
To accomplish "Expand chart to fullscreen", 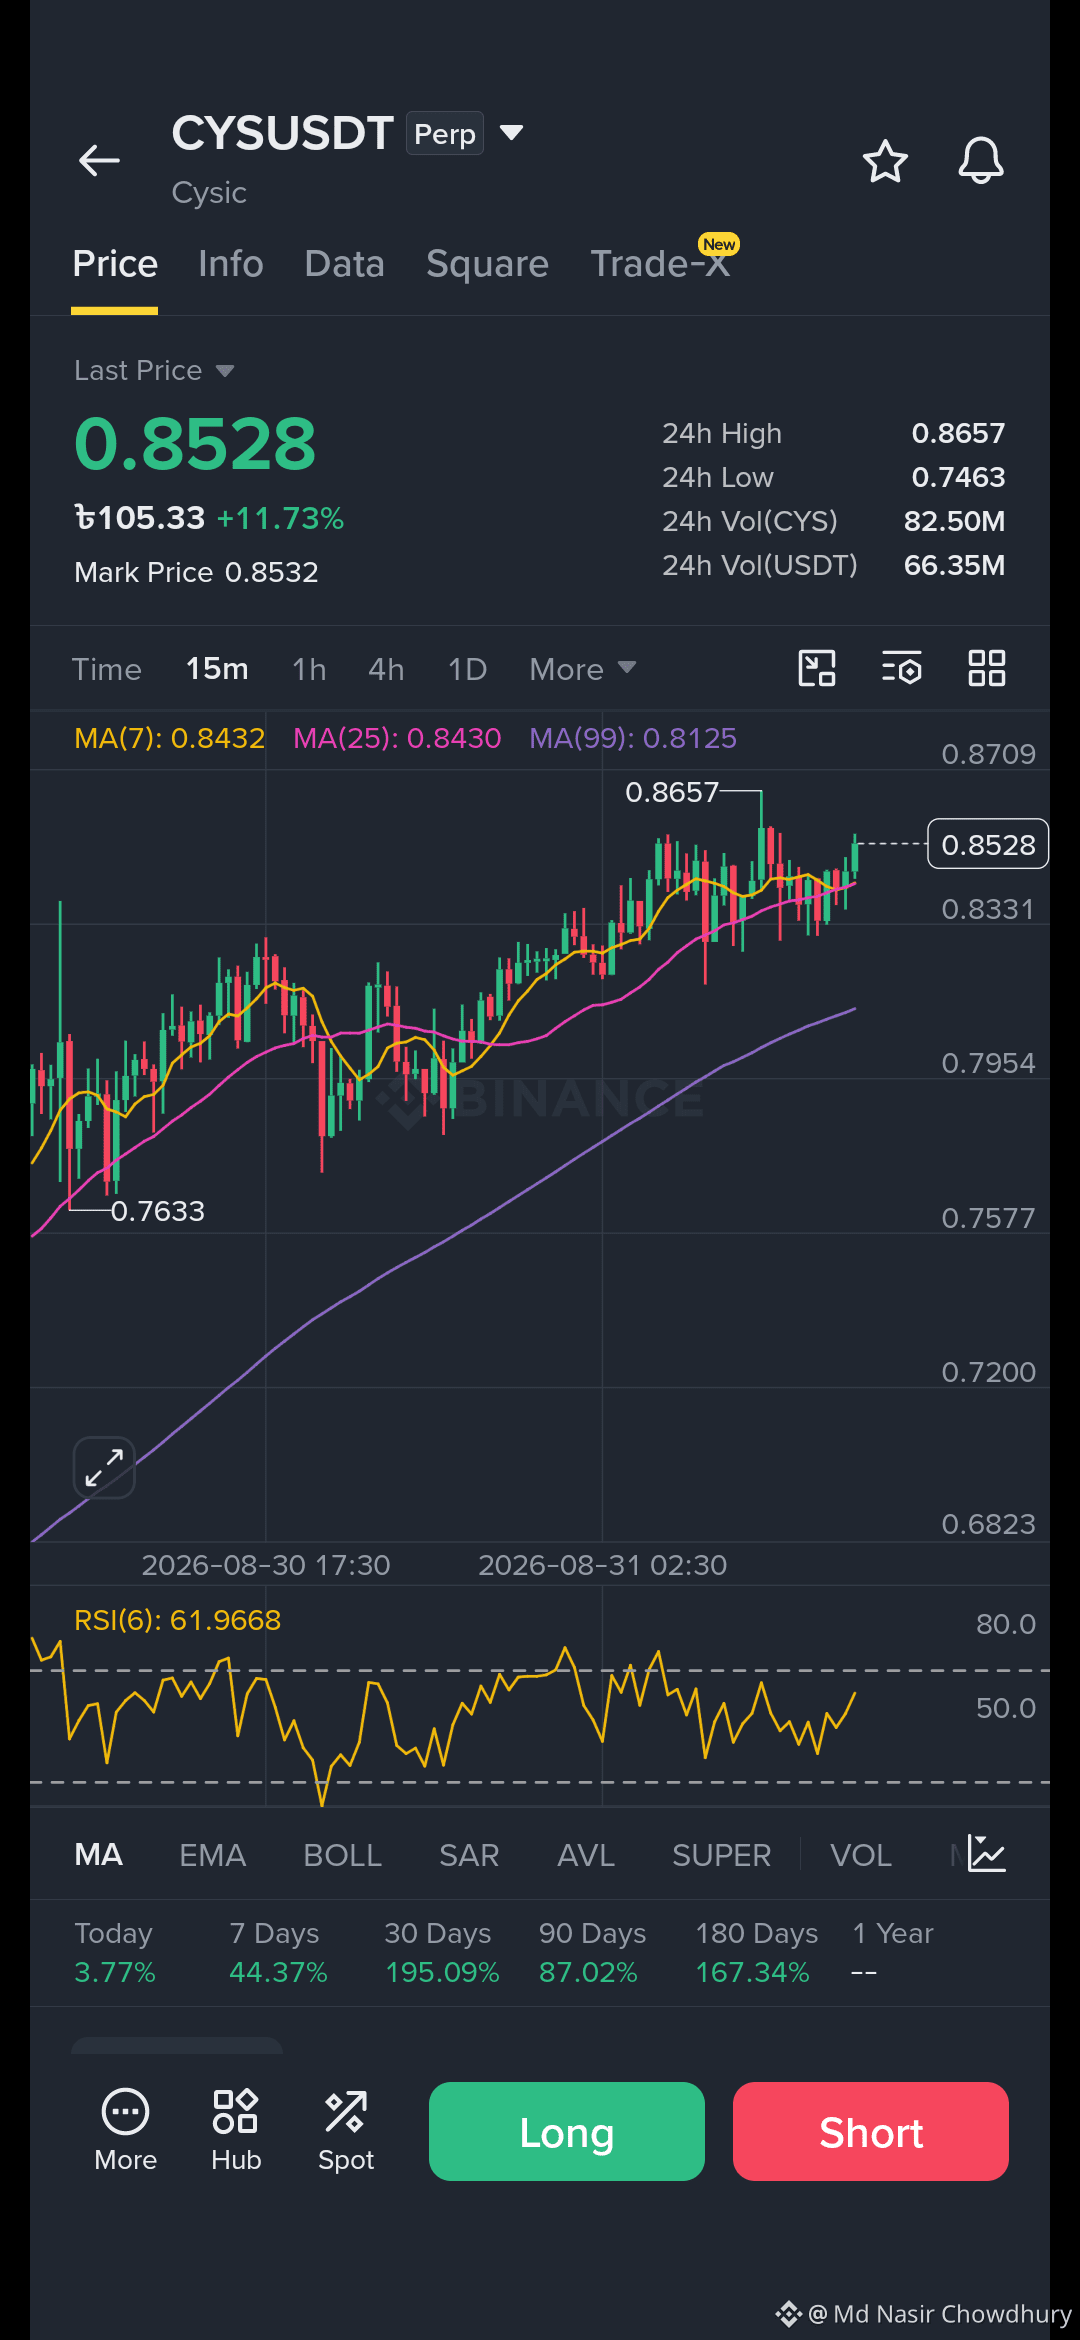I will pyautogui.click(x=104, y=1468).
